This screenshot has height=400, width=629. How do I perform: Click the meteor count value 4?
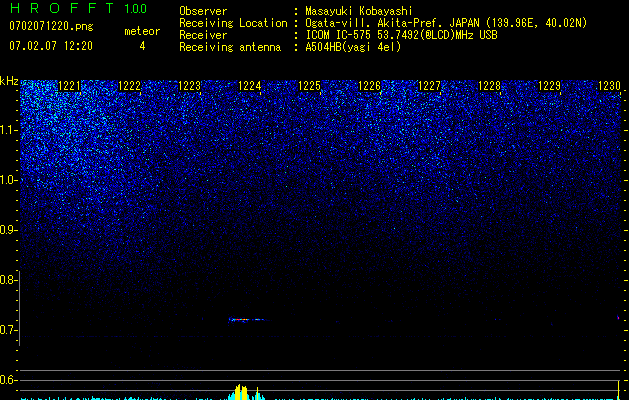pyautogui.click(x=142, y=46)
